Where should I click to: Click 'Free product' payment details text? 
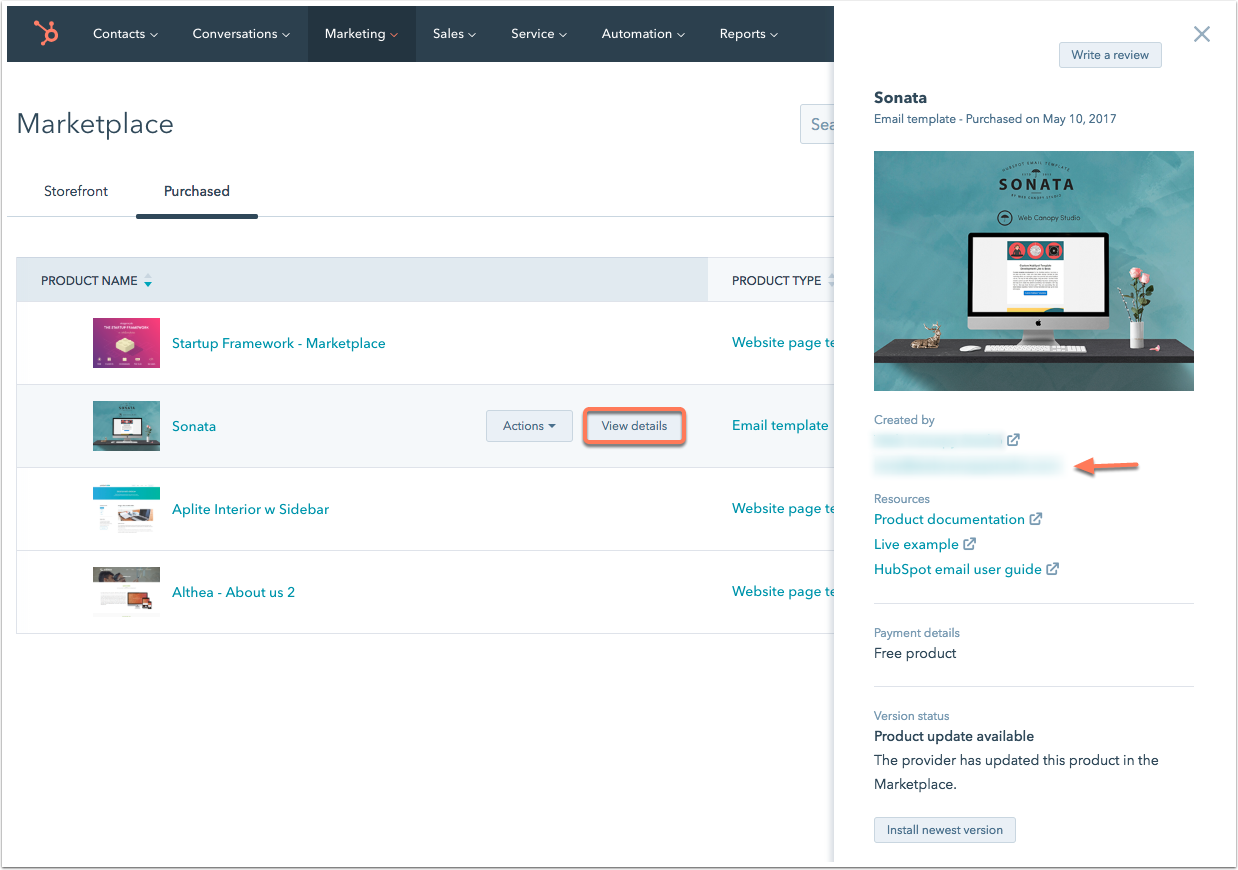[915, 653]
